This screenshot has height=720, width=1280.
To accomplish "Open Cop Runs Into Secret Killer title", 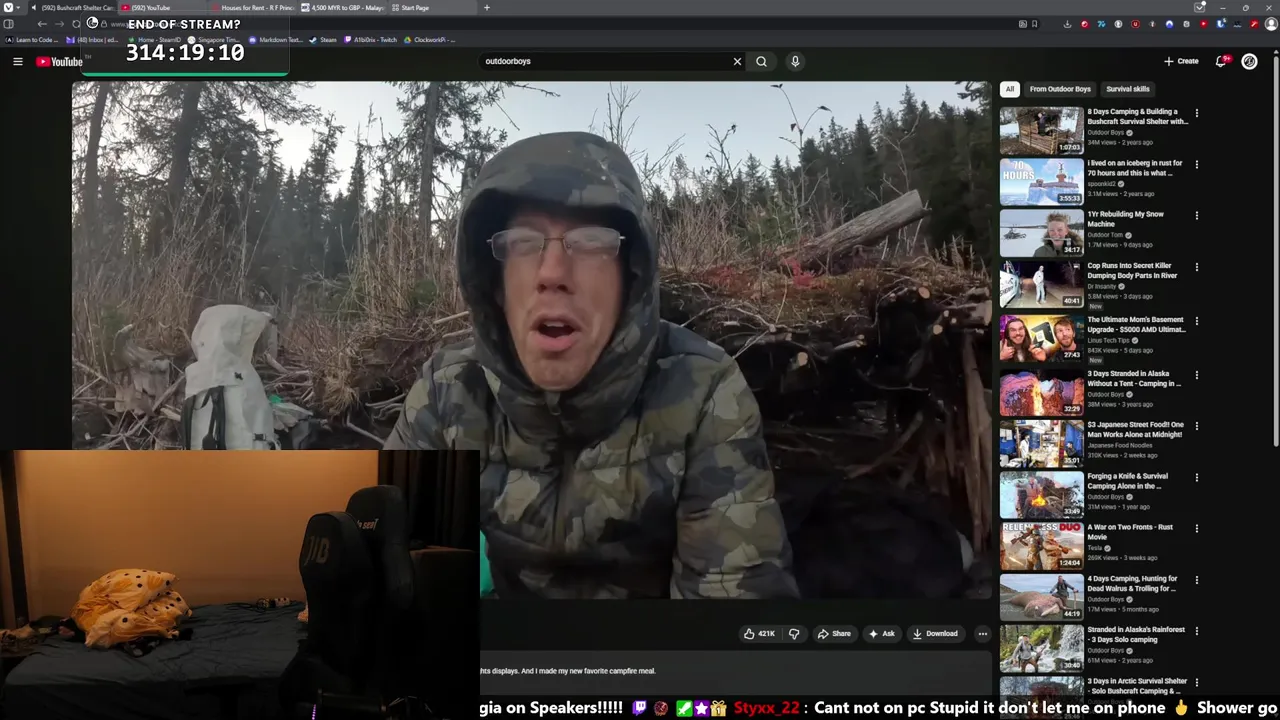I will pyautogui.click(x=1132, y=271).
